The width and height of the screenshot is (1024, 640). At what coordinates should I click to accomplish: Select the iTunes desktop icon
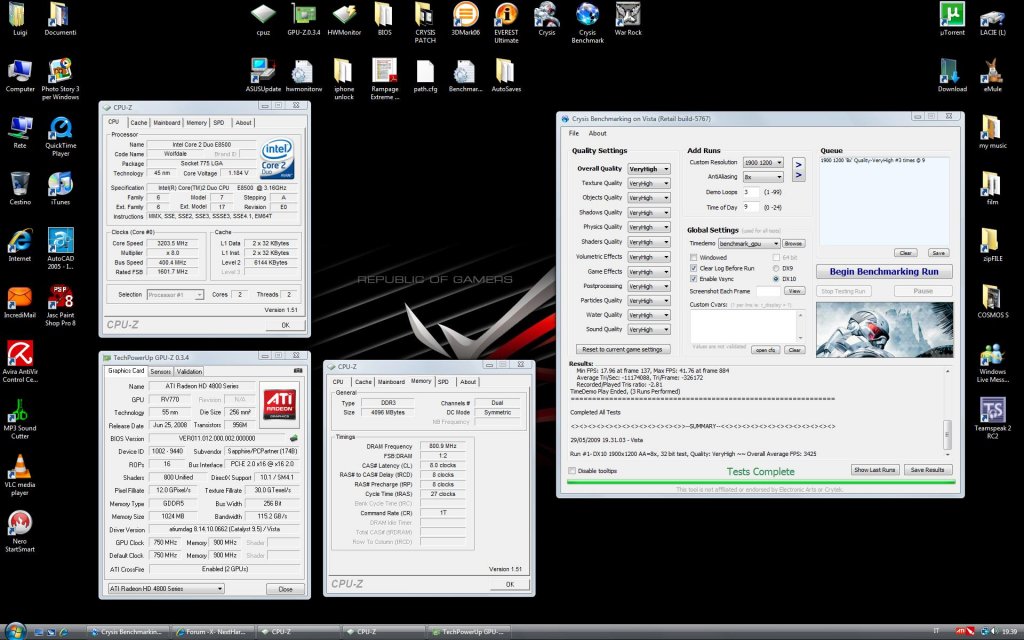[x=60, y=189]
